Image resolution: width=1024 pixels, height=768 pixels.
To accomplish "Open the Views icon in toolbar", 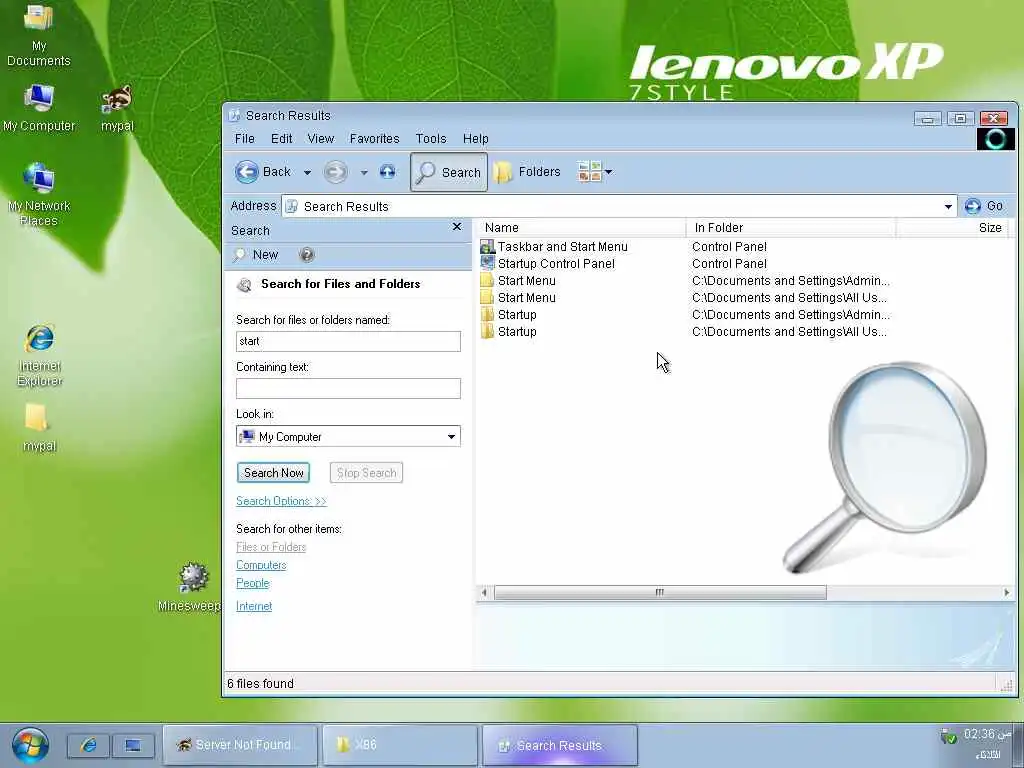I will pyautogui.click(x=589, y=172).
